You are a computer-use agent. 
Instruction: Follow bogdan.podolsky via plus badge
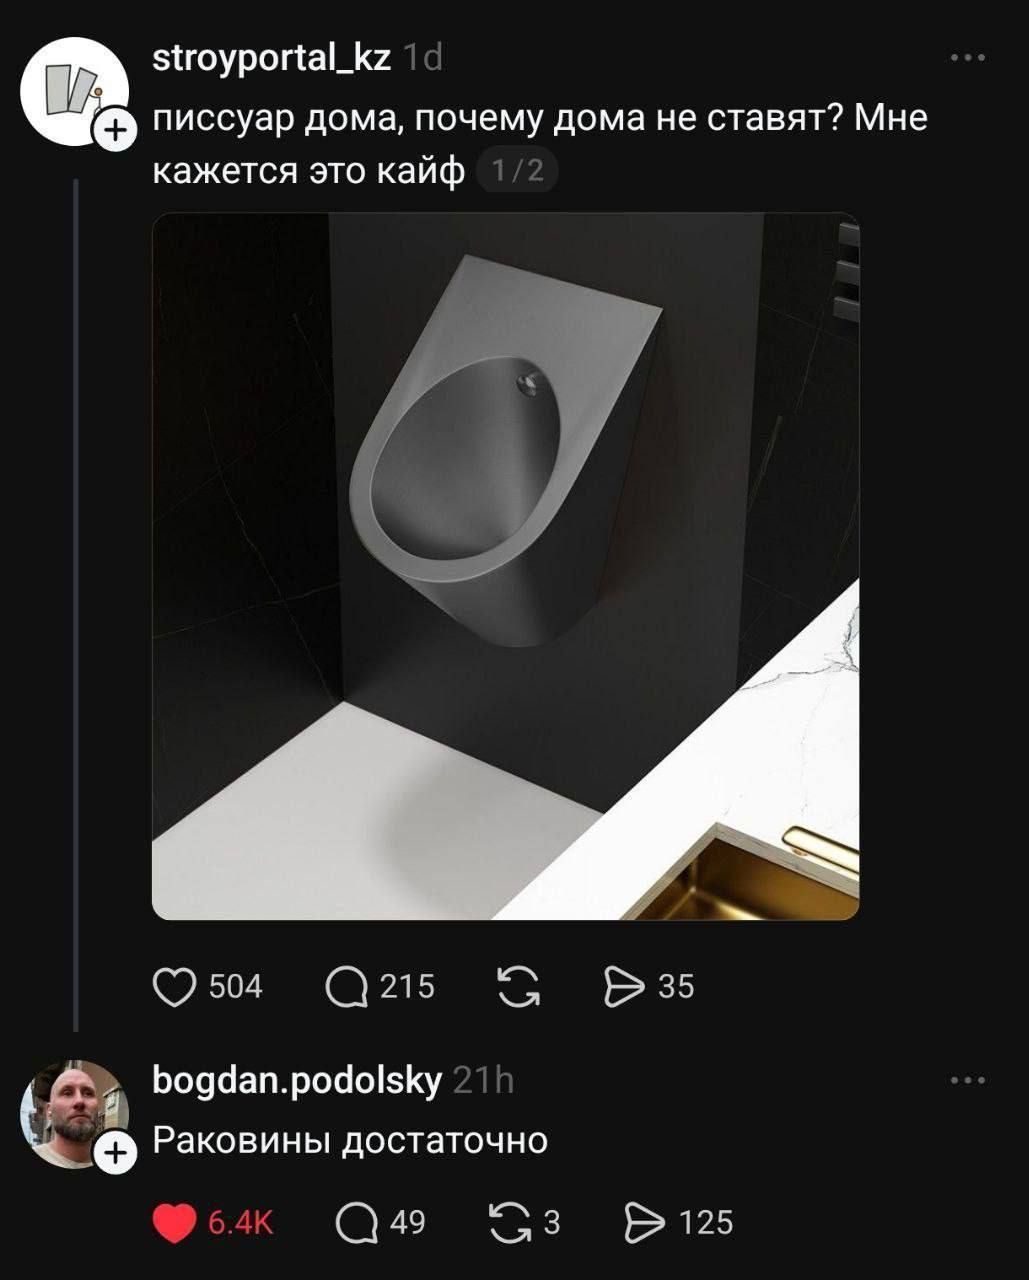pos(115,1154)
